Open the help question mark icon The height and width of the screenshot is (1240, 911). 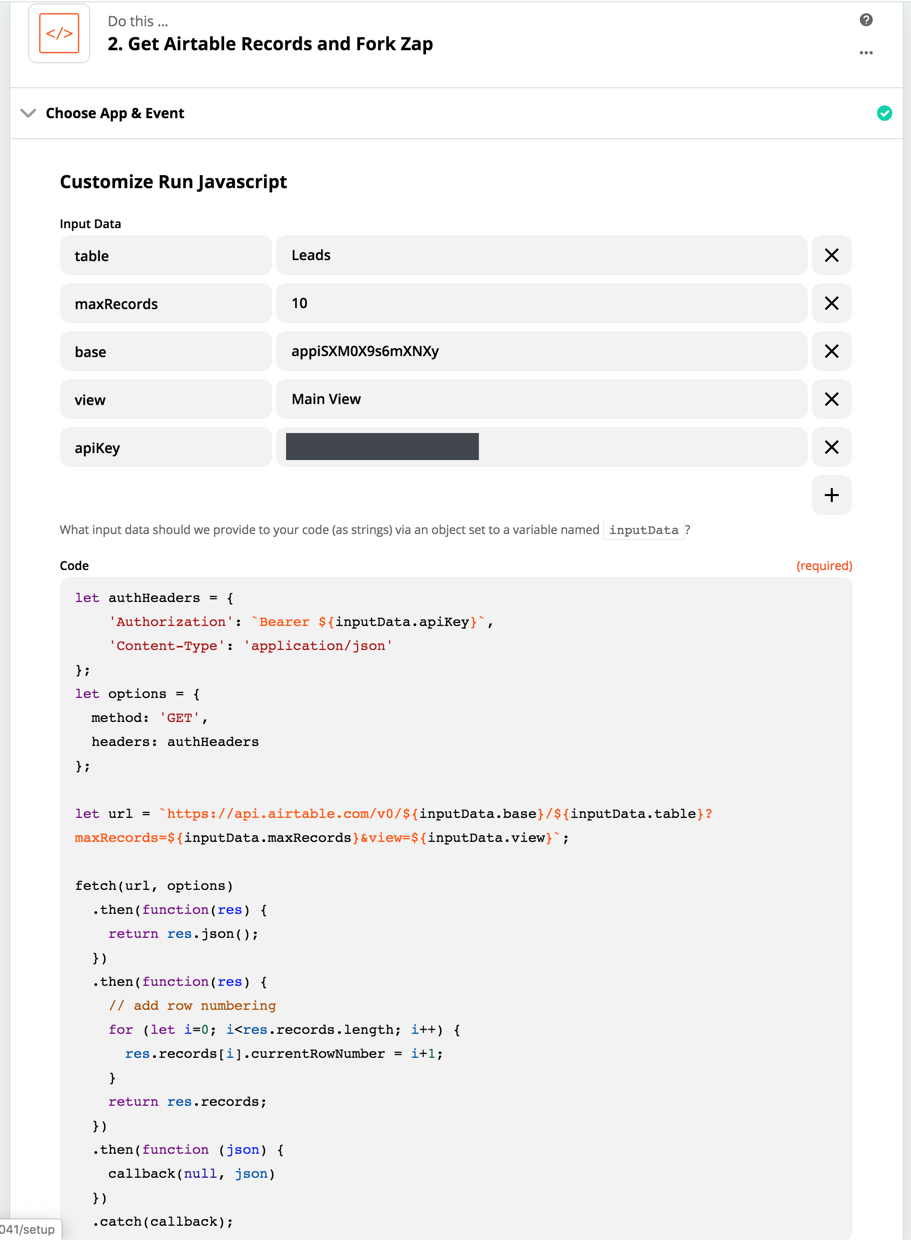point(866,20)
